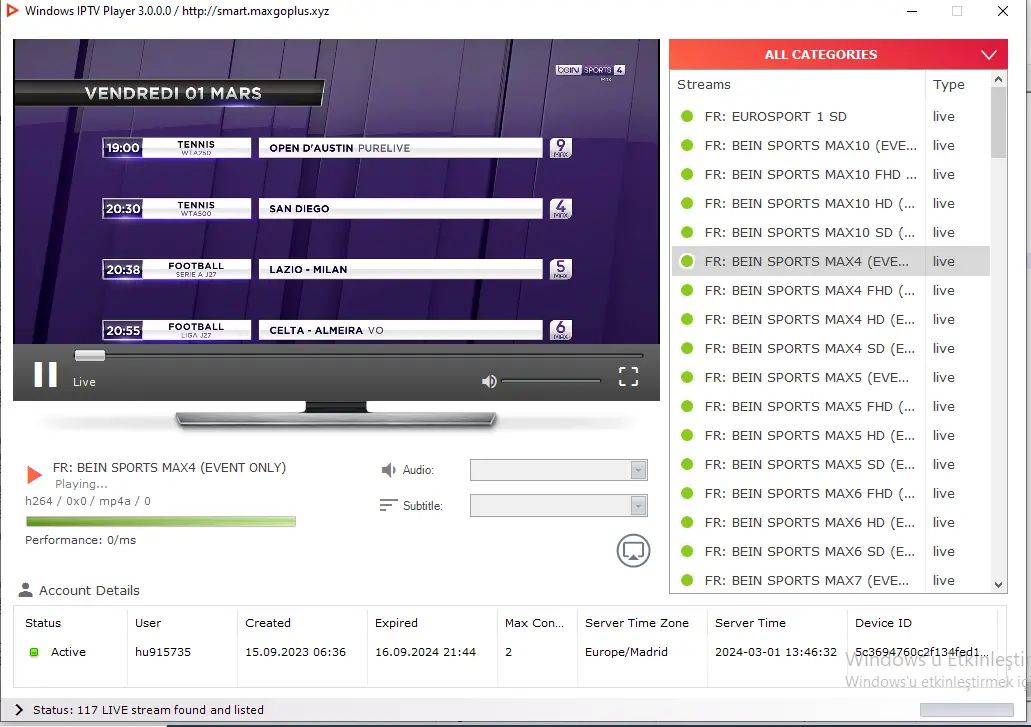Select FR: BEIN SPORTS MAX10 (EVE... stream

(x=830, y=145)
